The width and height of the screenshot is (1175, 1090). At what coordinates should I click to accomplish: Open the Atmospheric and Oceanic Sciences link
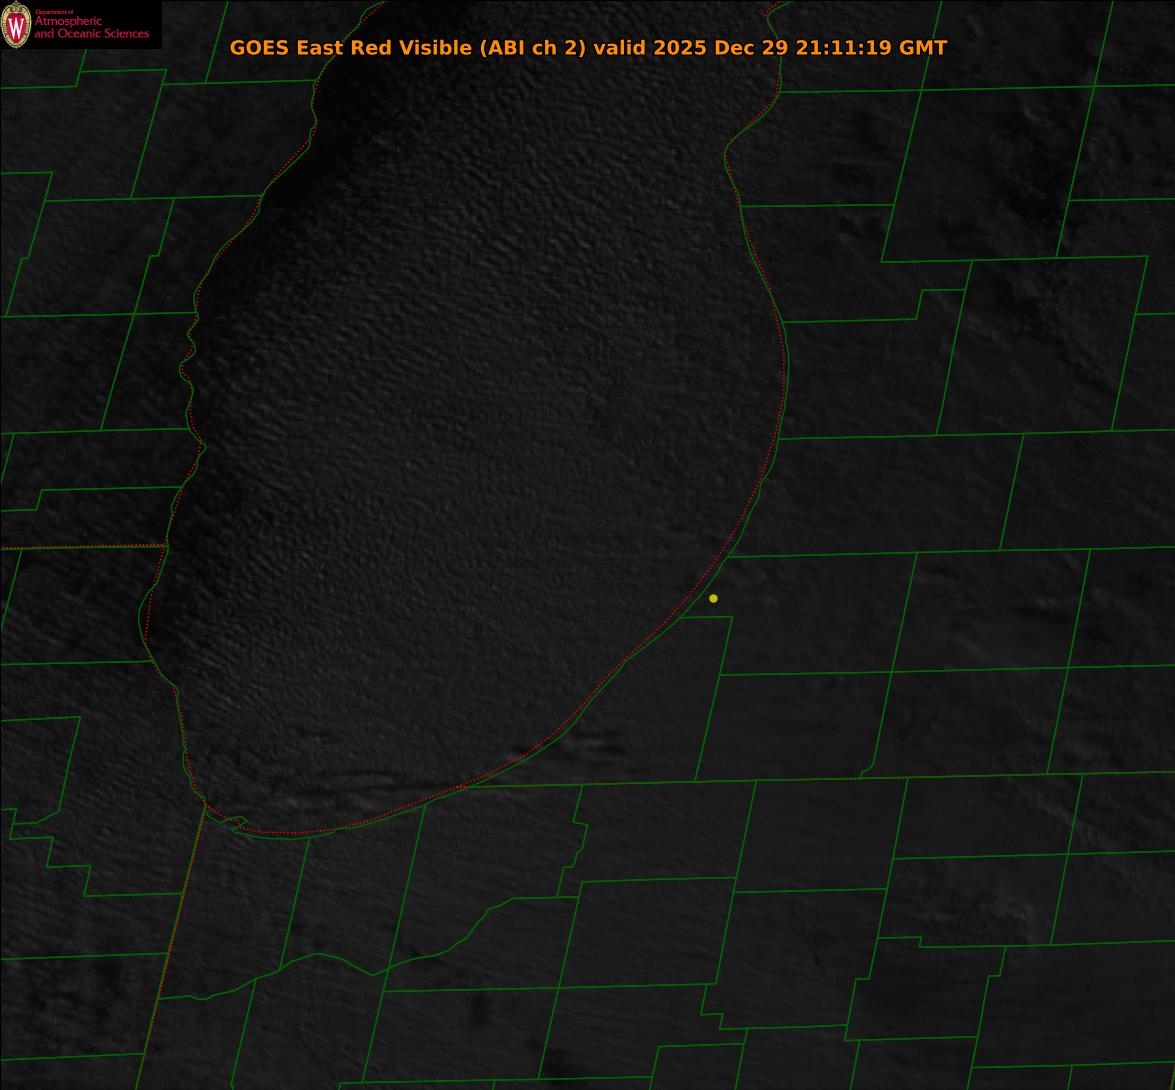[x=91, y=27]
